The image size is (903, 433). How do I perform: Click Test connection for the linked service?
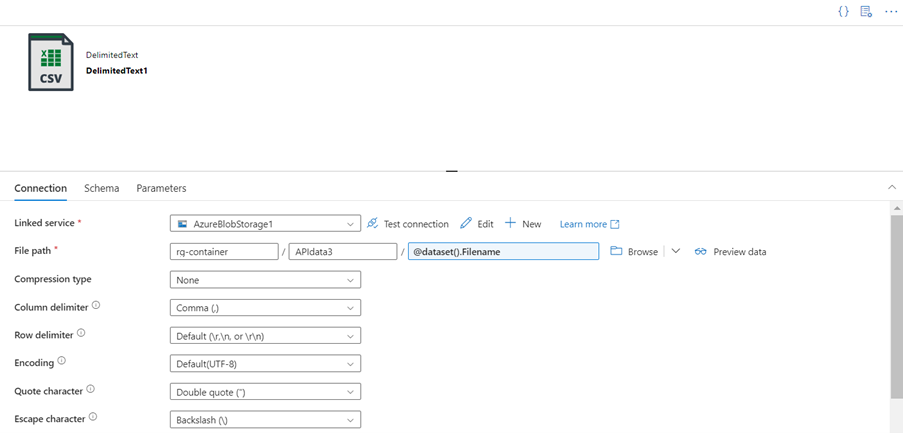pos(407,224)
